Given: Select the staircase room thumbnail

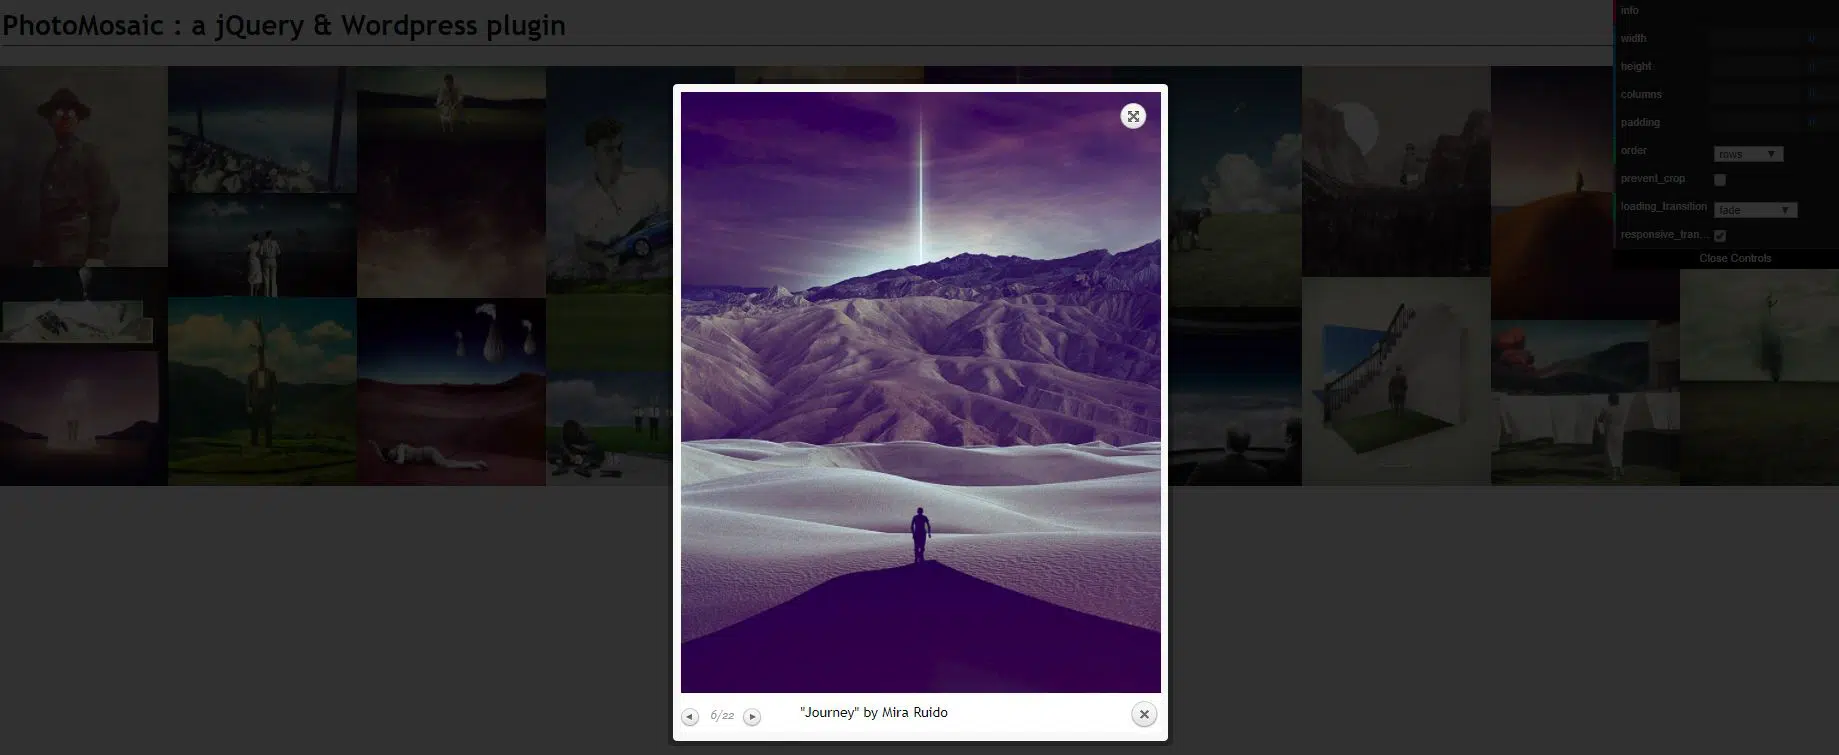Looking at the screenshot, I should click(x=1395, y=380).
